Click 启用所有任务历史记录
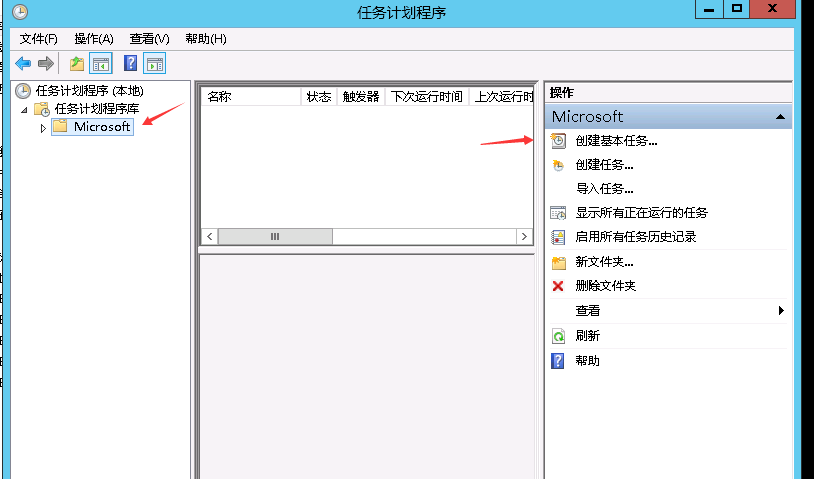 coord(635,237)
